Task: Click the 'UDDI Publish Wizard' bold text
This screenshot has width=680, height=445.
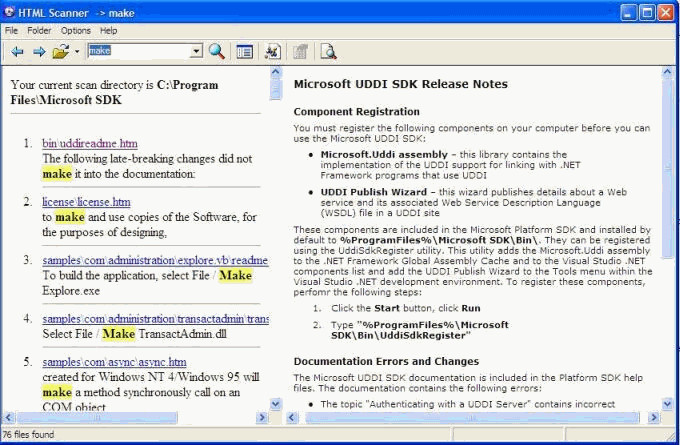Action: pyautogui.click(x=374, y=192)
